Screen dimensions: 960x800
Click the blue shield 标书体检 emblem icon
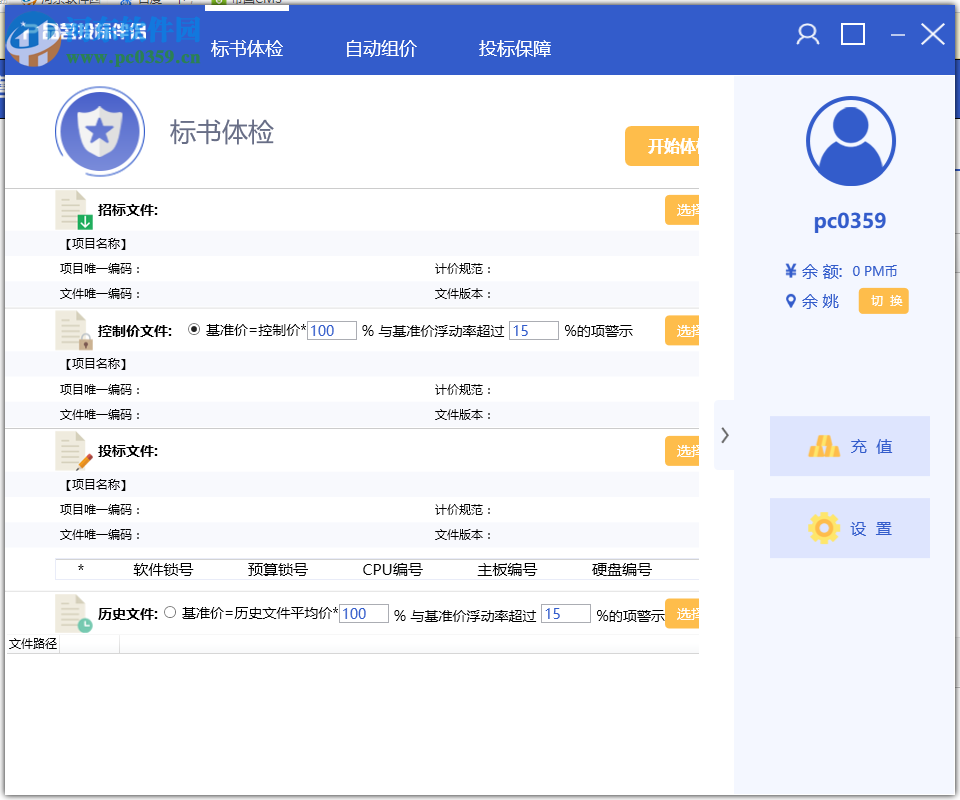click(100, 131)
